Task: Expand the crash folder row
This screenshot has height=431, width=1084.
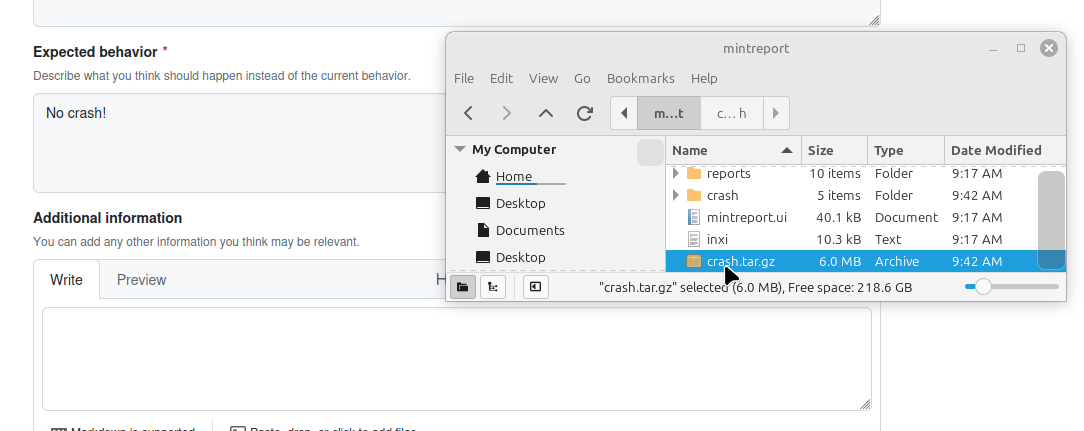Action: tap(676, 195)
